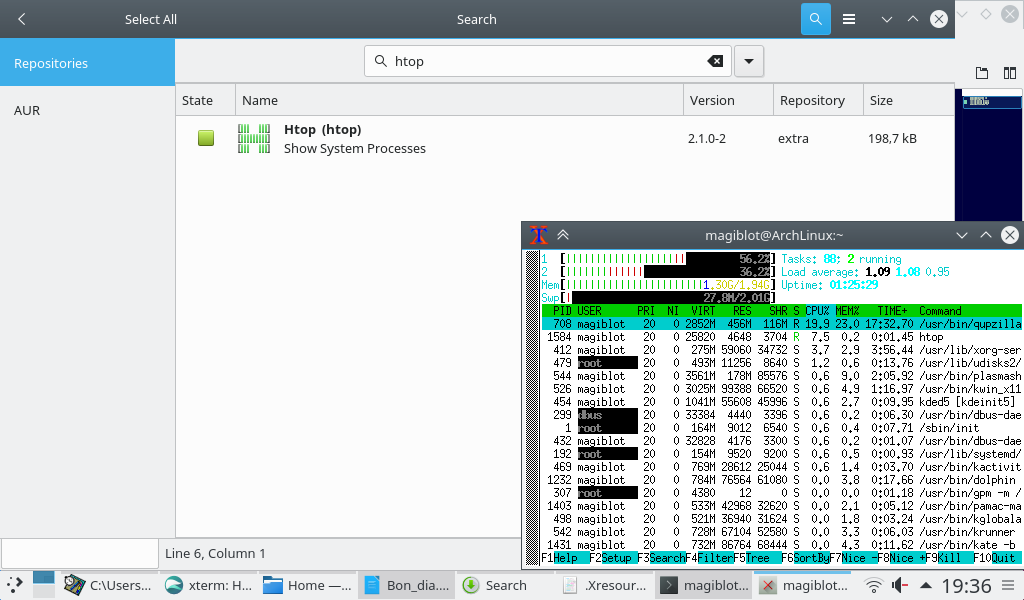Select the PID 1584 htop process row
The height and width of the screenshot is (600, 1024).
(x=782, y=337)
